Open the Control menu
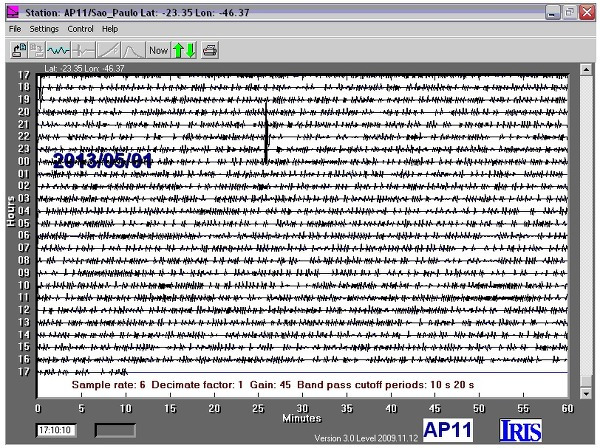This screenshot has height=448, width=600. [x=80, y=29]
